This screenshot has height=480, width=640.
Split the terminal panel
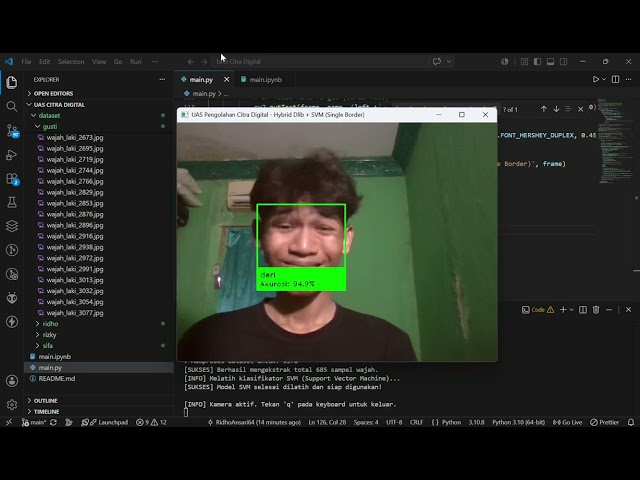click(583, 310)
